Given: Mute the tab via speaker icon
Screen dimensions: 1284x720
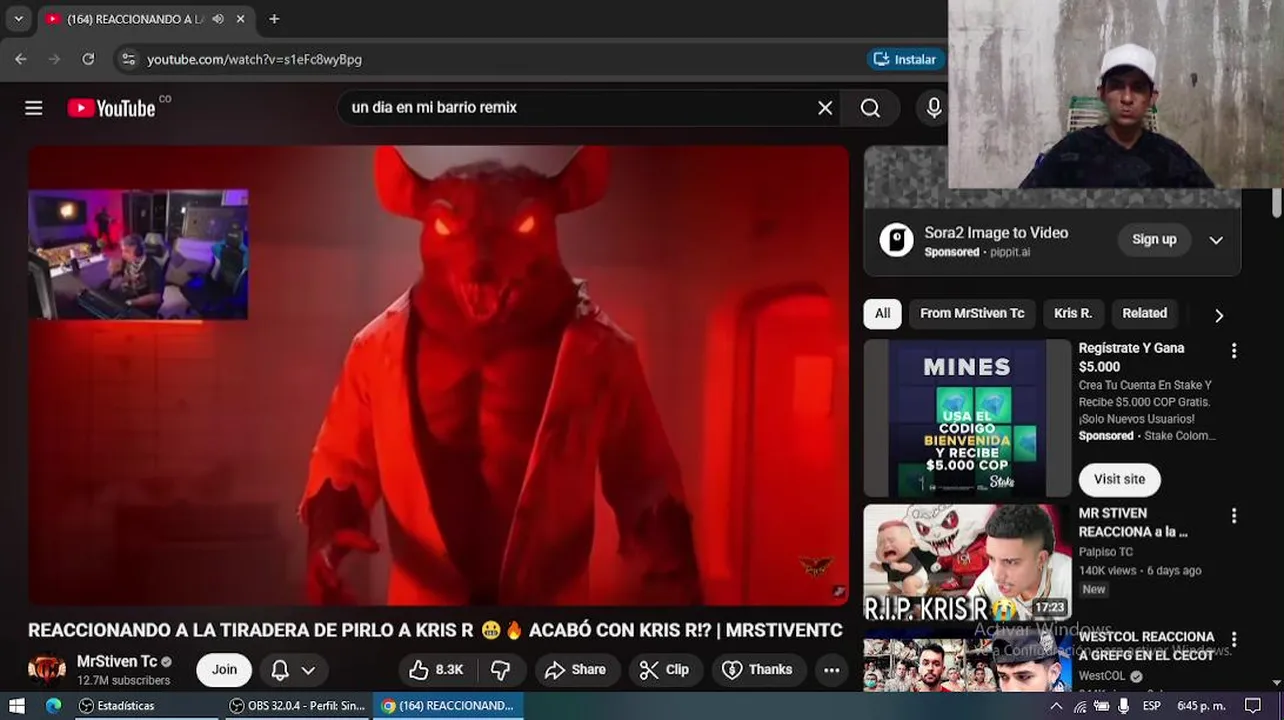Looking at the screenshot, I should click(218, 19).
